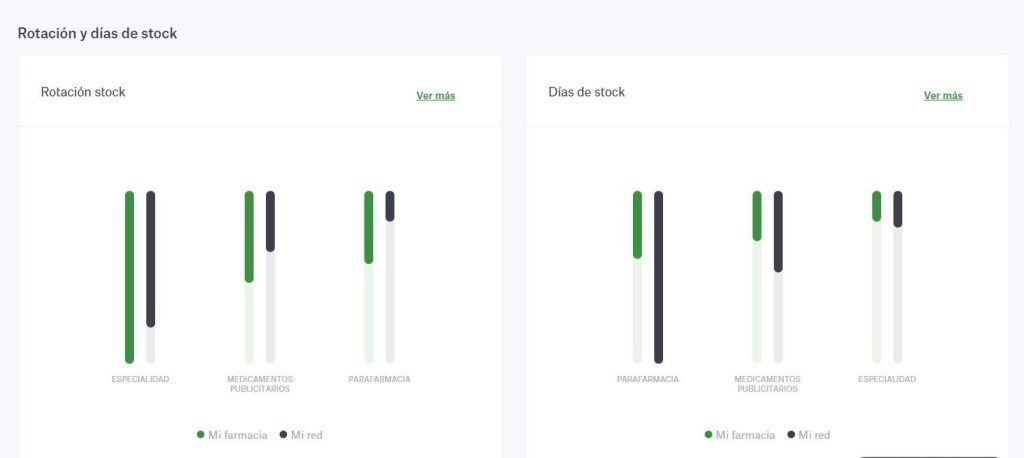The image size is (1024, 458).
Task: Click dark Especialidad bar in Rotación stock
Action: (x=151, y=259)
